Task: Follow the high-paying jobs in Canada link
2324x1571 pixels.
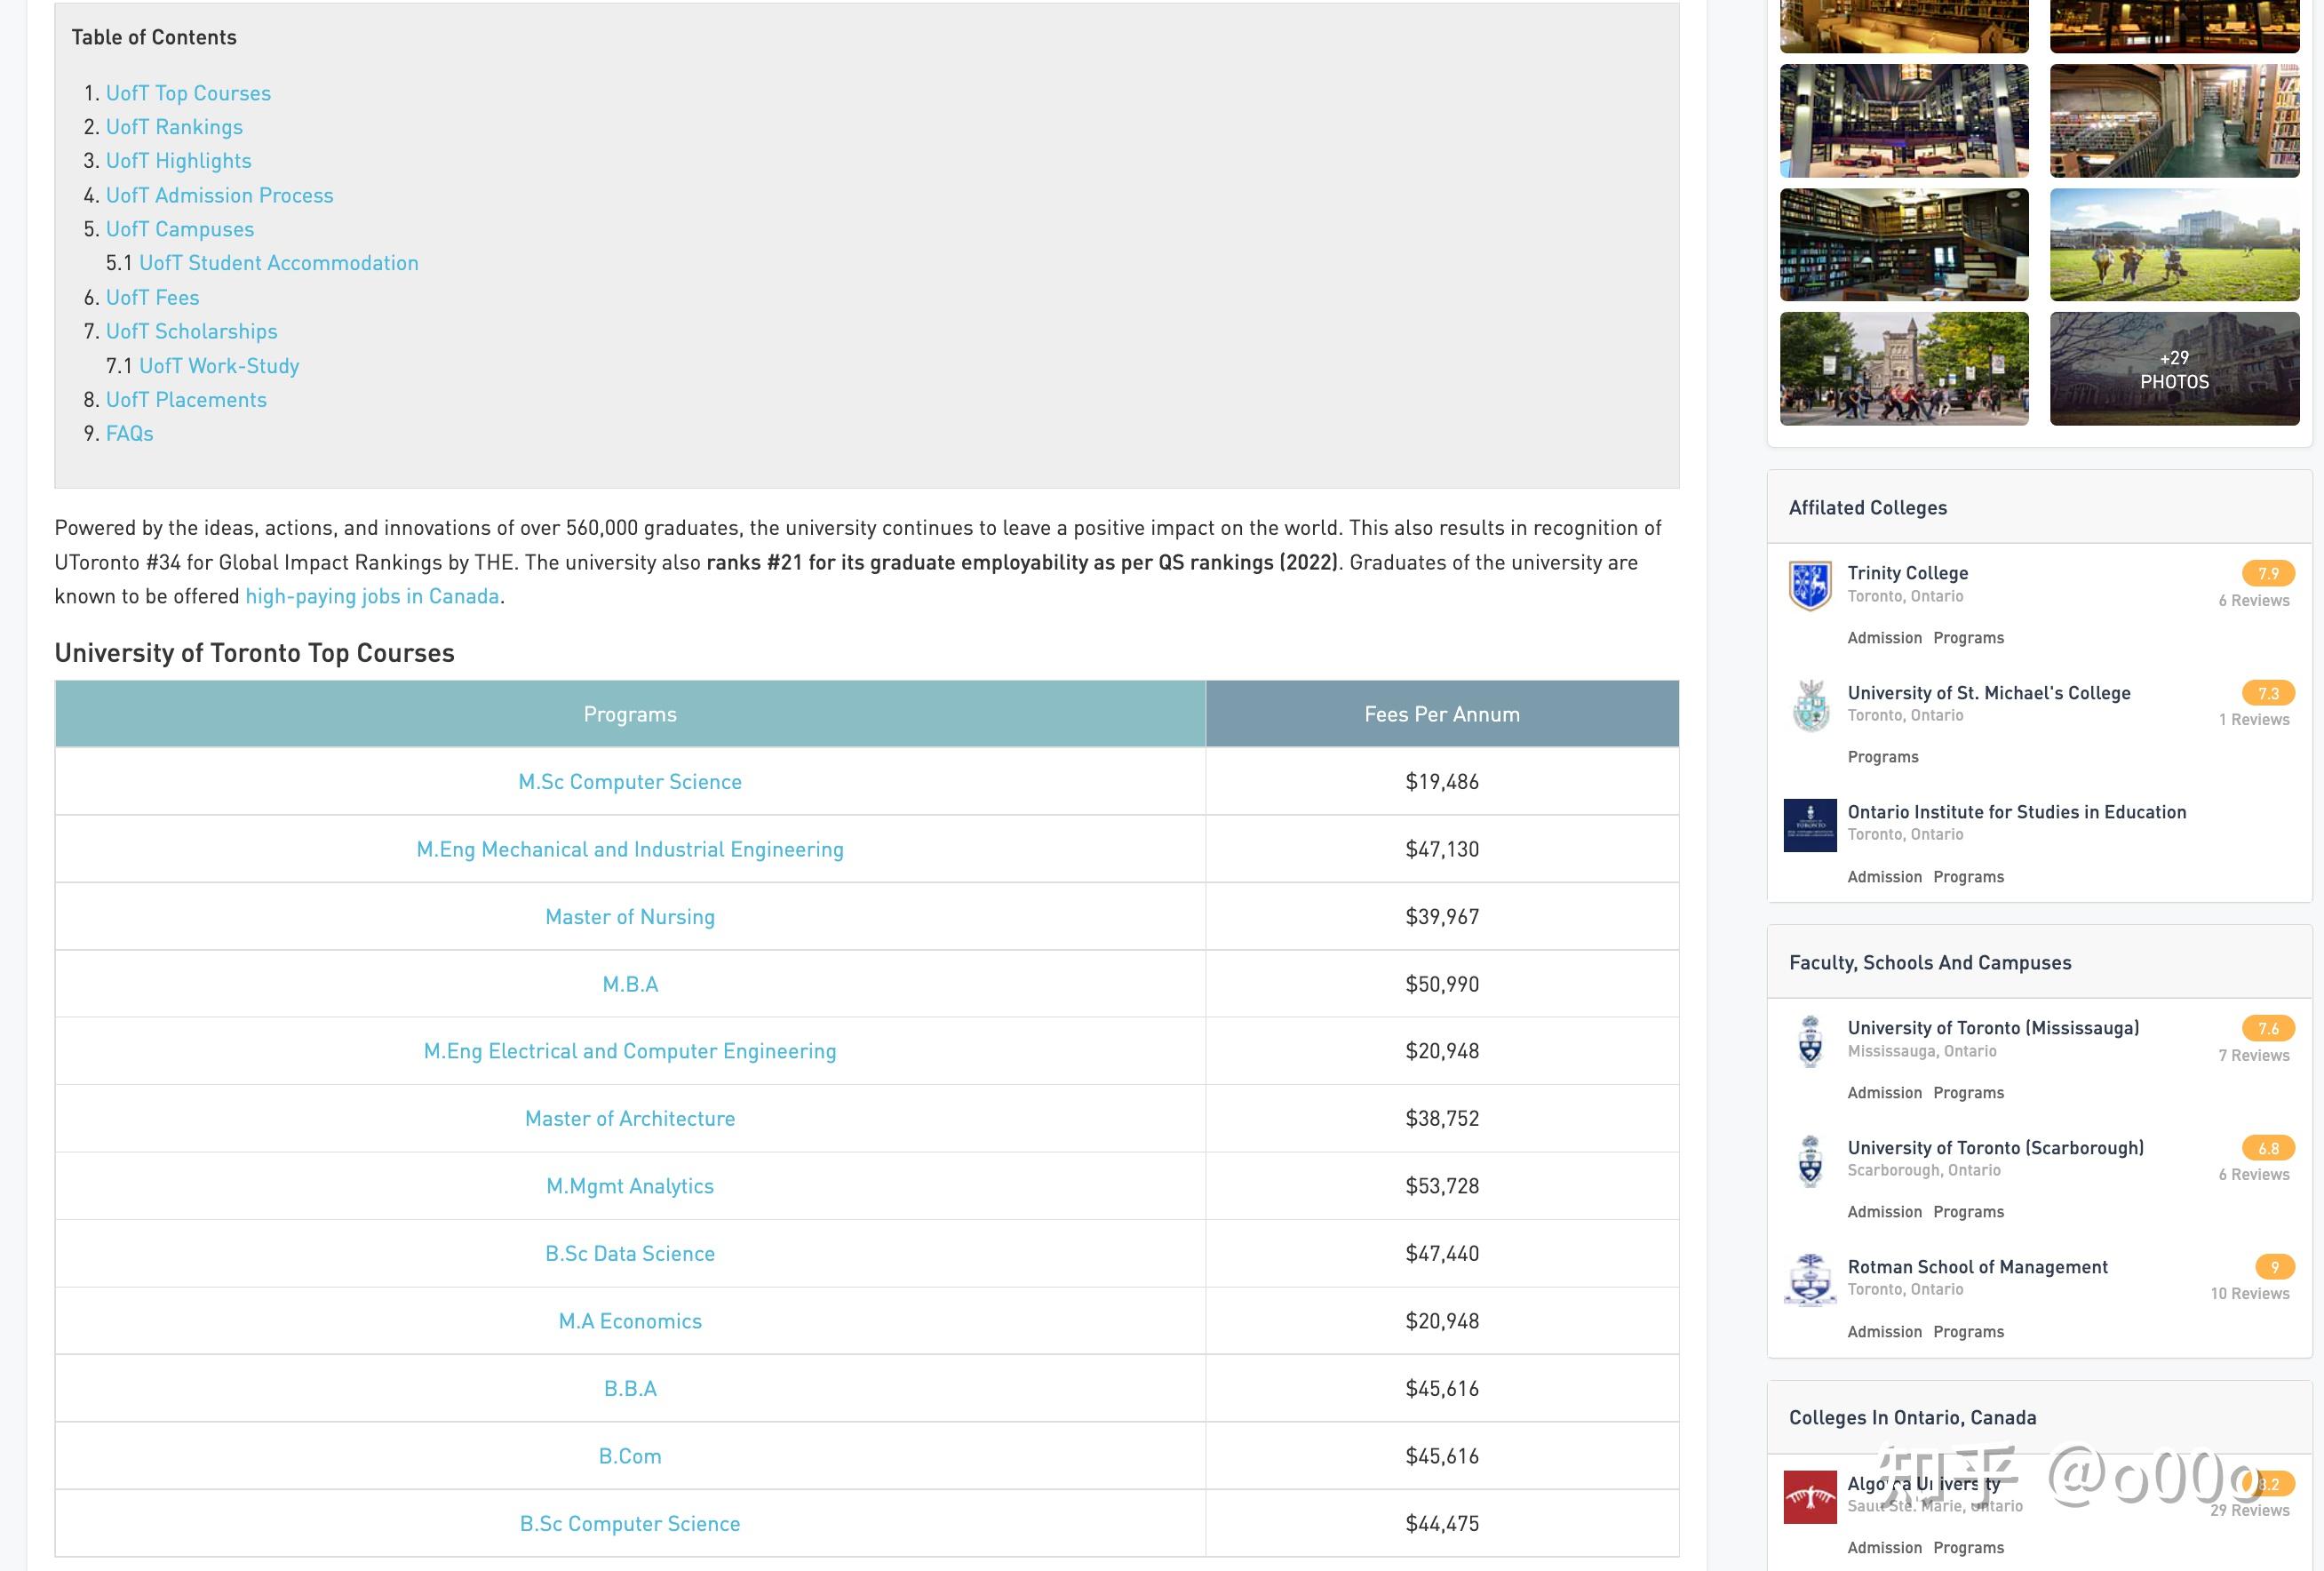Action: [x=372, y=596]
